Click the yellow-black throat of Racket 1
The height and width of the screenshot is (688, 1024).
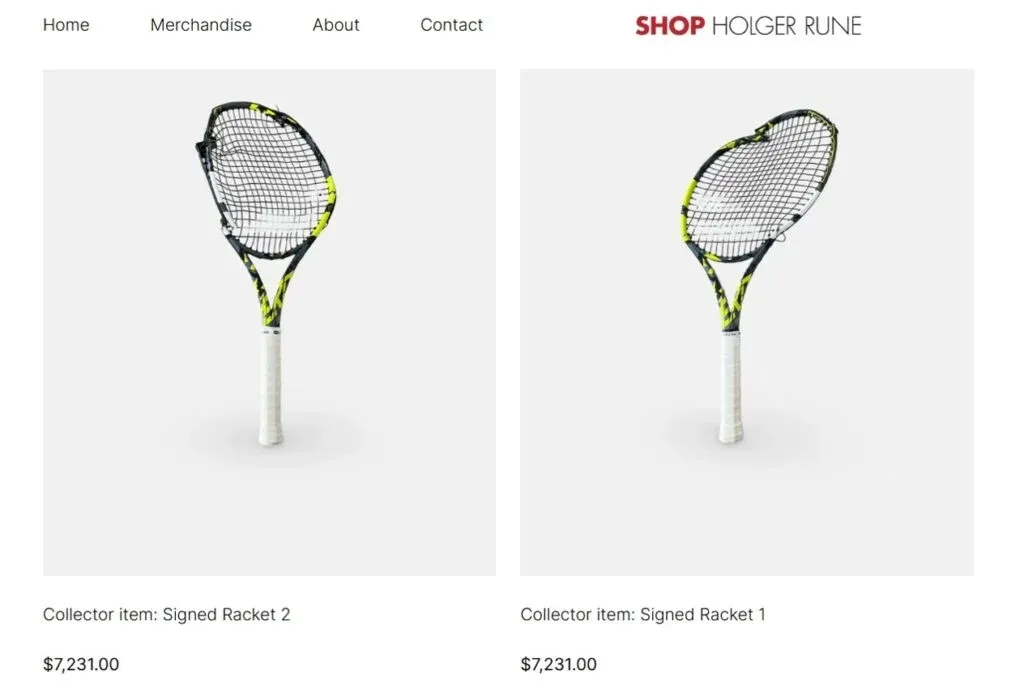[730, 295]
